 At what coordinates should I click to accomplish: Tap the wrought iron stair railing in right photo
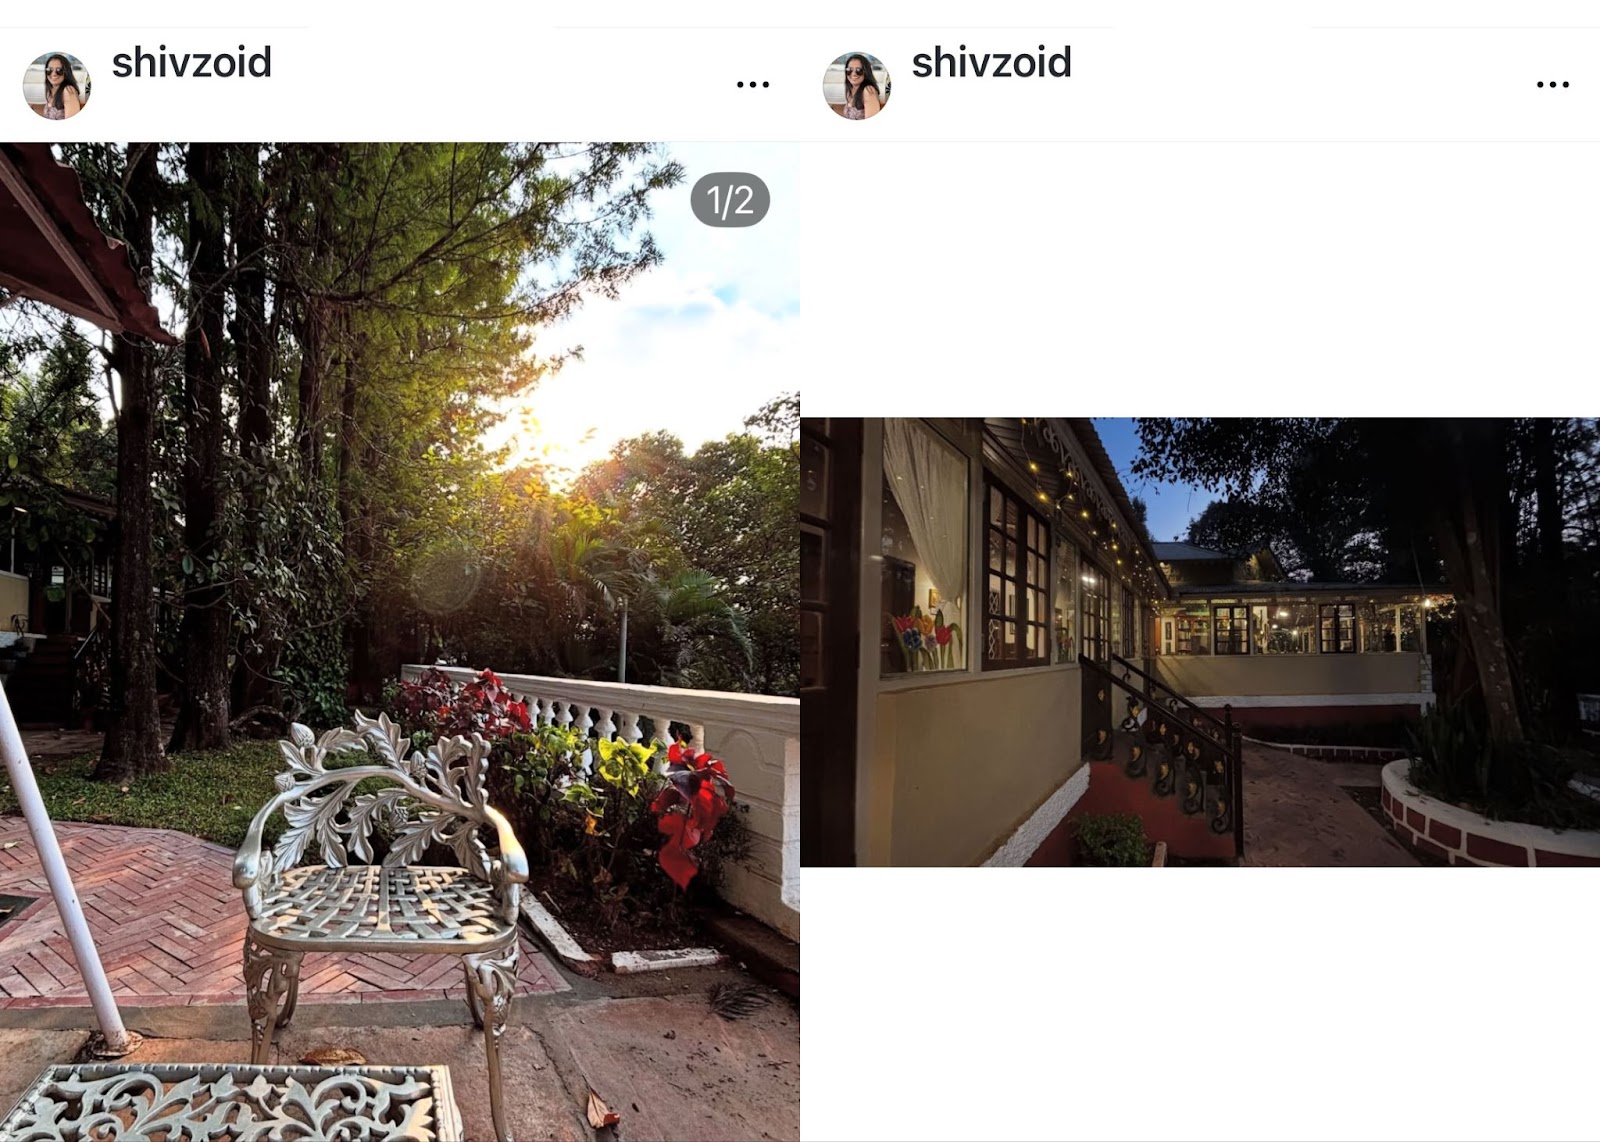(1165, 745)
